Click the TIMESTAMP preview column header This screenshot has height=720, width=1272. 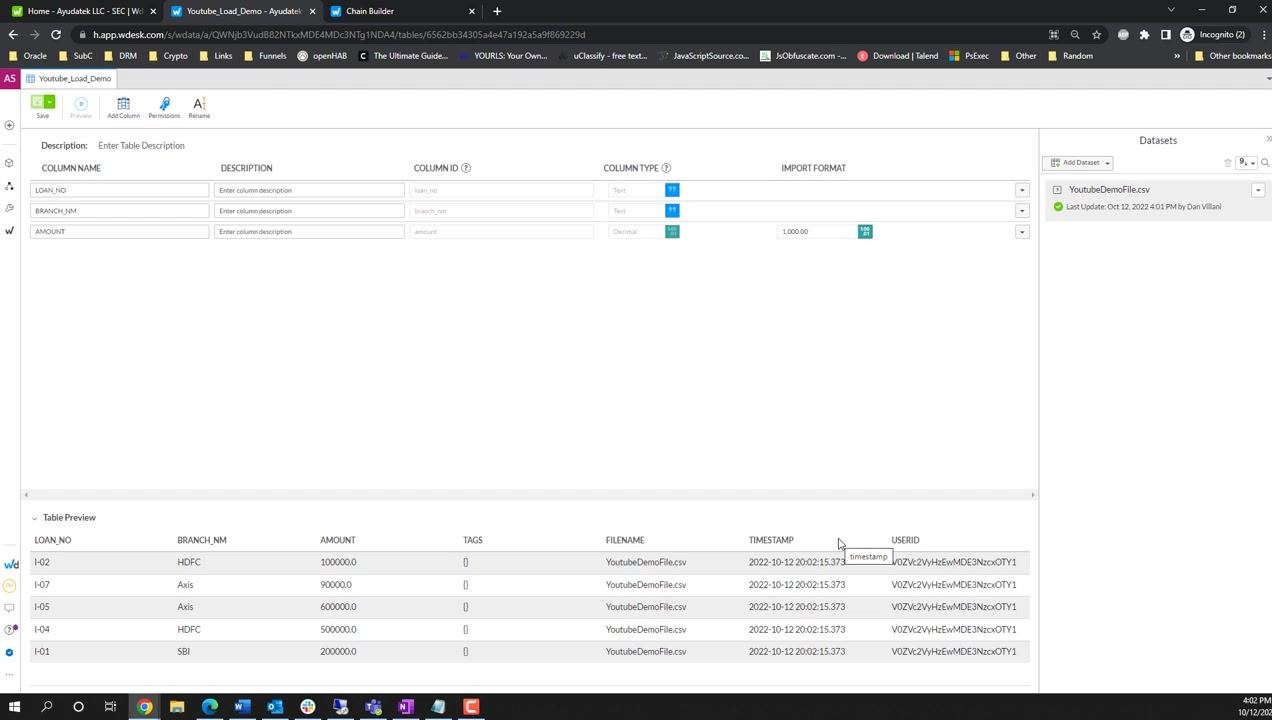(x=771, y=540)
